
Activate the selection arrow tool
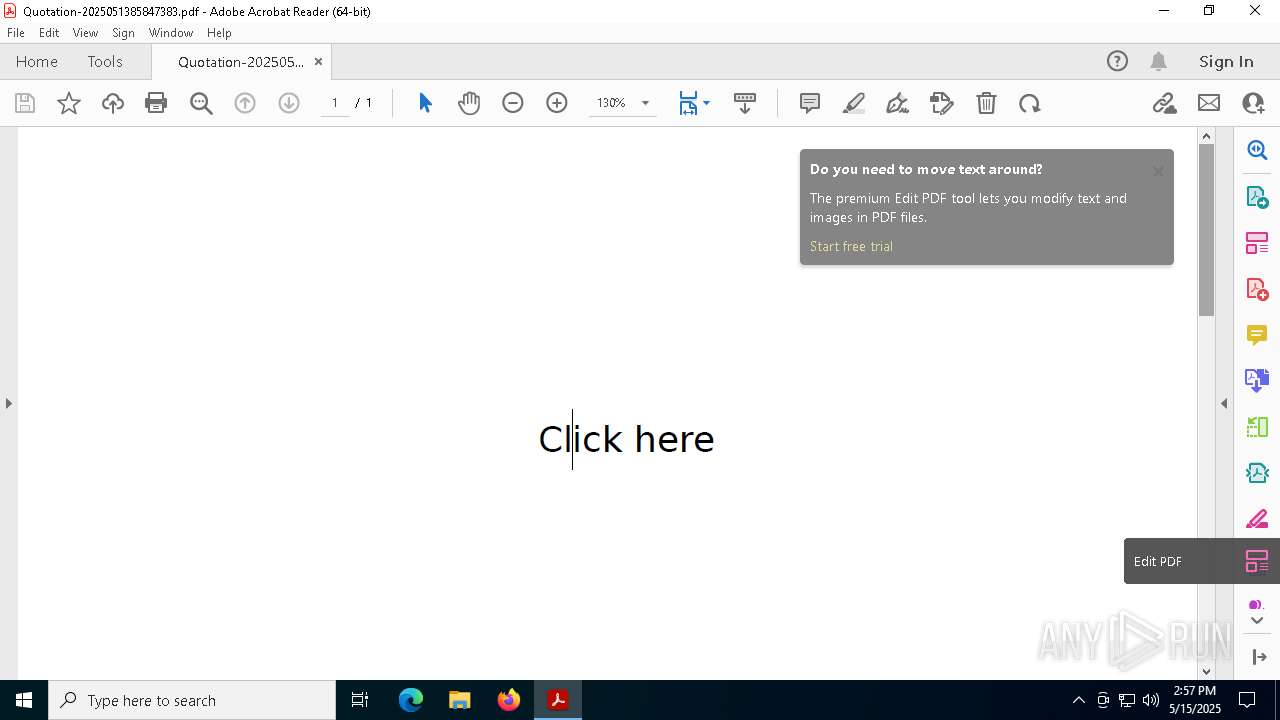(x=425, y=103)
